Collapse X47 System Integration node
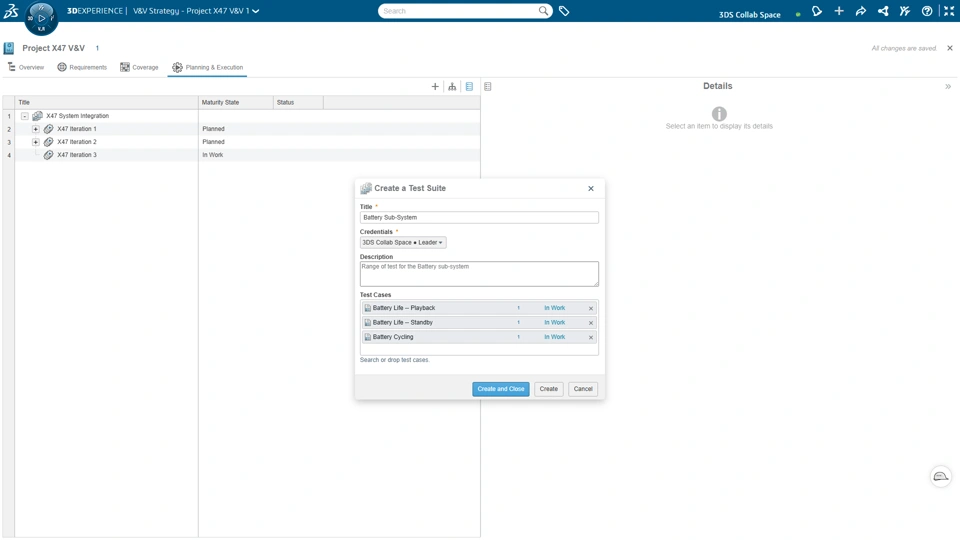 tap(24, 116)
